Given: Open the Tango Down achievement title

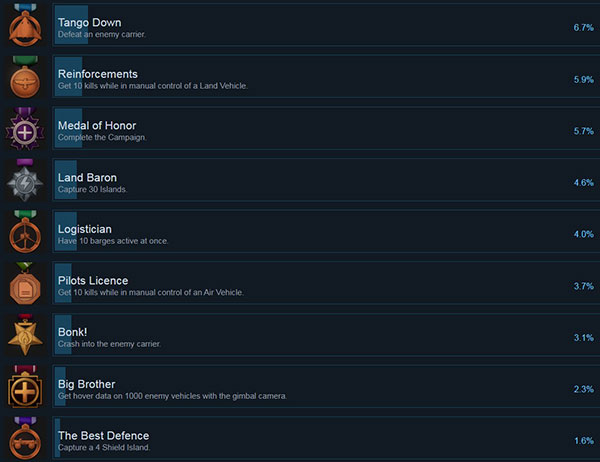Looking at the screenshot, I should [90, 23].
